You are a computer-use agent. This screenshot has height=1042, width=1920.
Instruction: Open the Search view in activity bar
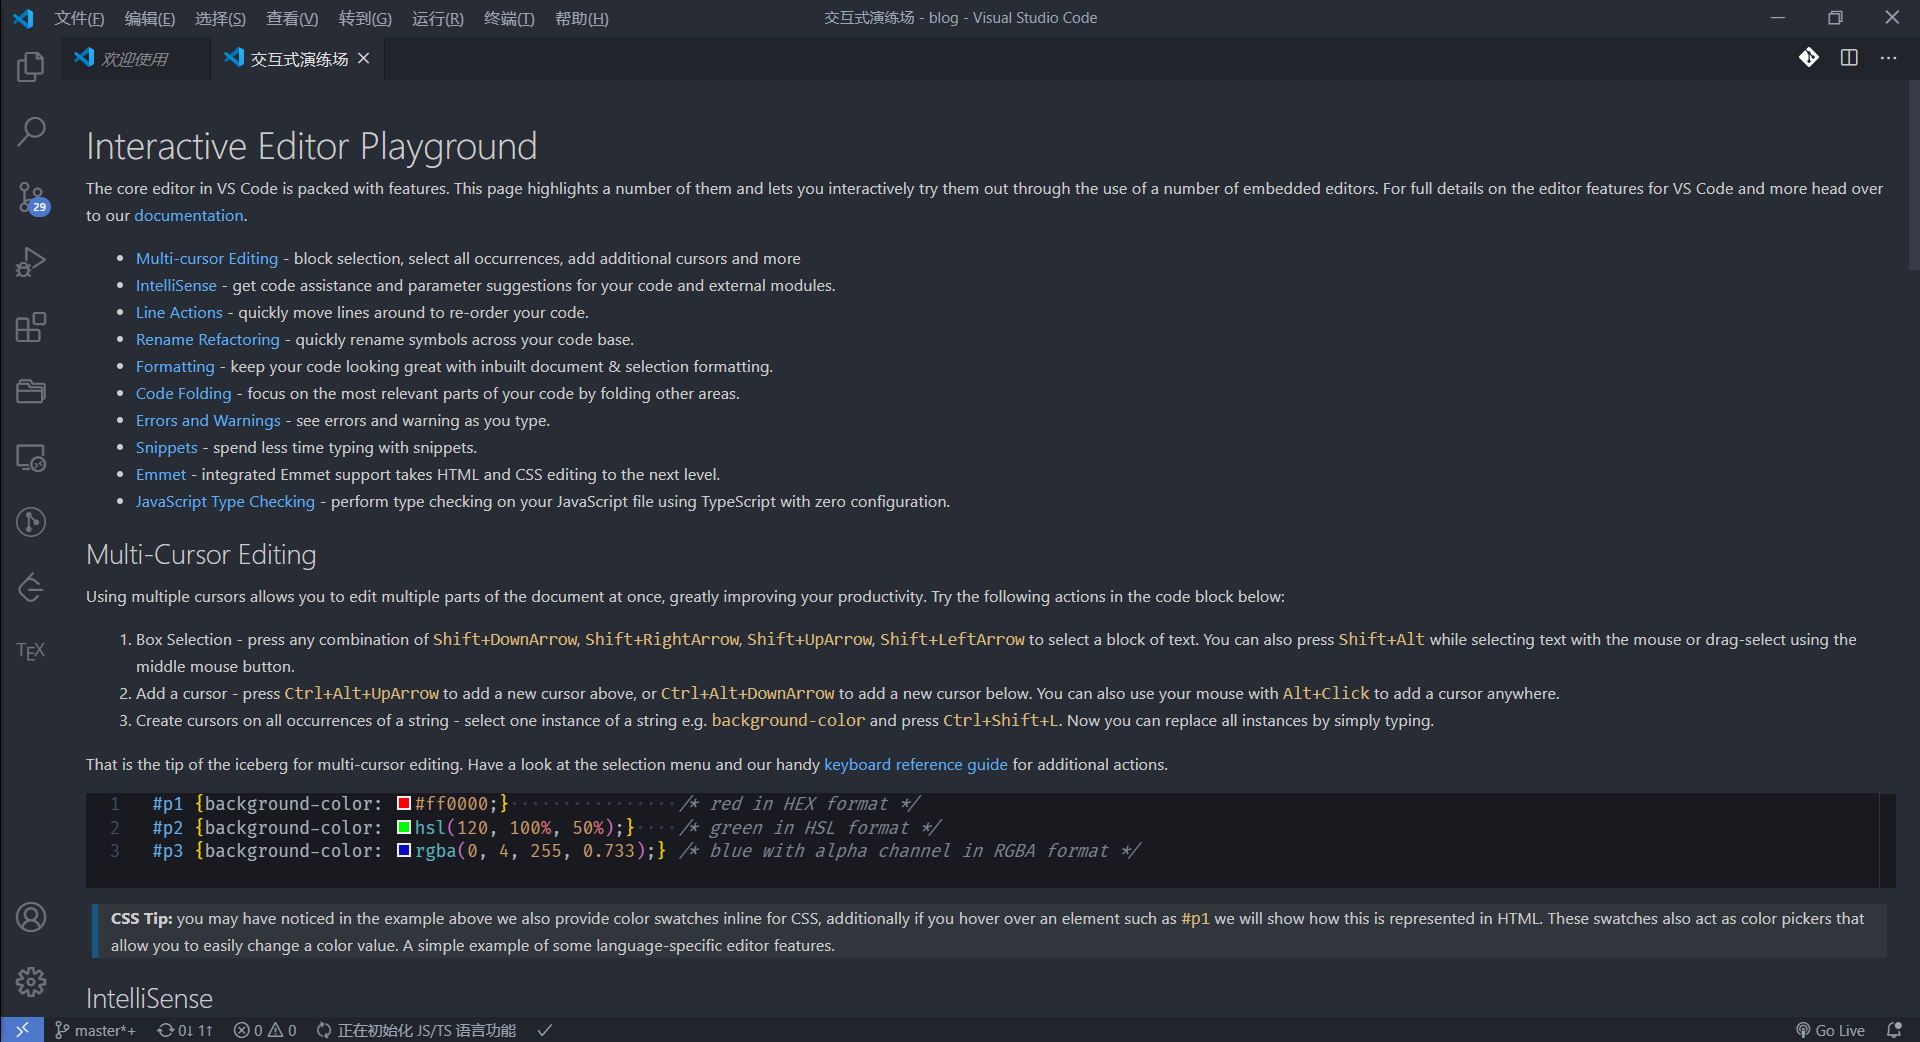coord(31,131)
